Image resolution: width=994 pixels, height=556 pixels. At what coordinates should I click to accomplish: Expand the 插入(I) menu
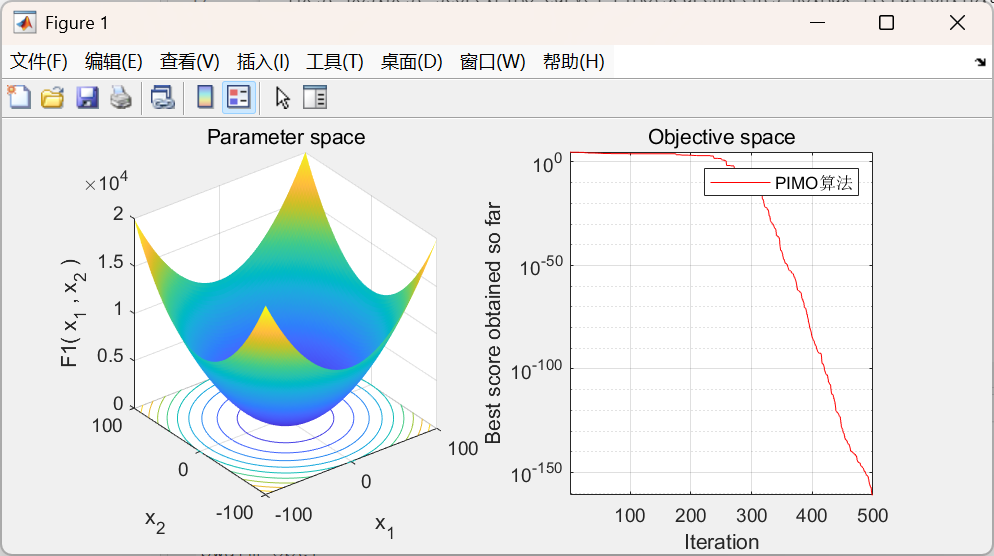point(263,61)
